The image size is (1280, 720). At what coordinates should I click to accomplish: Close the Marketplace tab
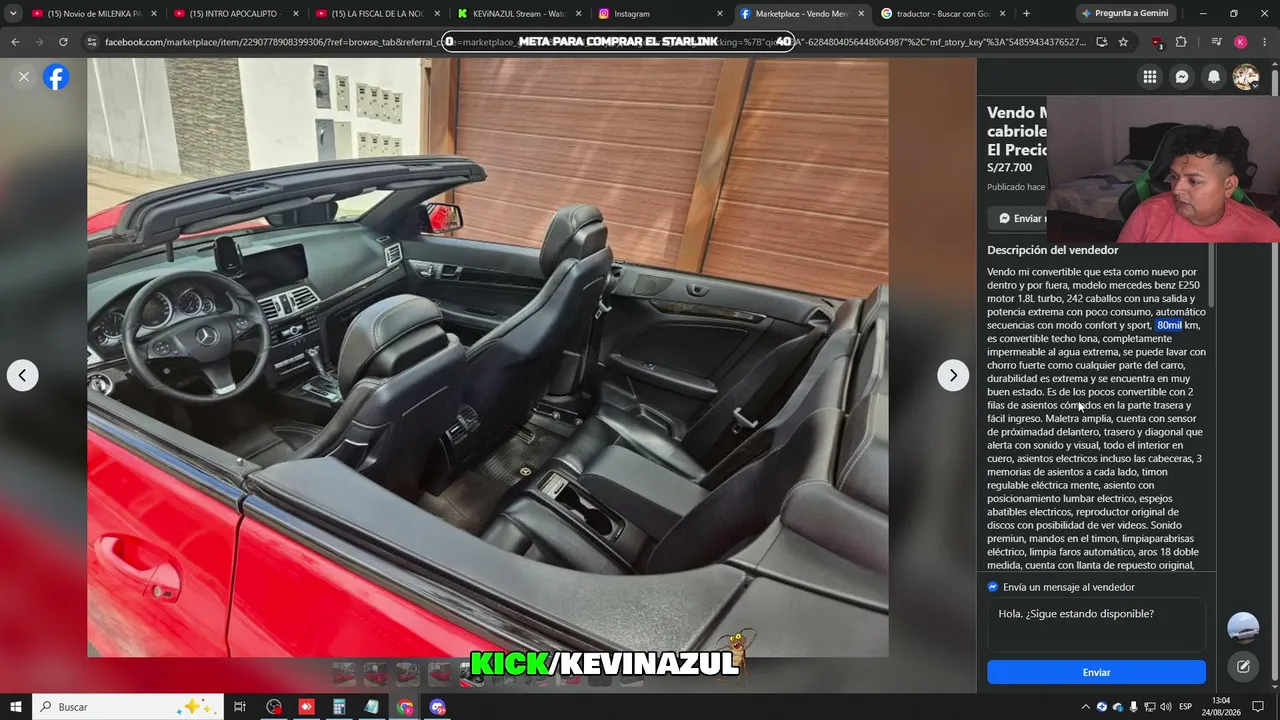click(x=861, y=14)
